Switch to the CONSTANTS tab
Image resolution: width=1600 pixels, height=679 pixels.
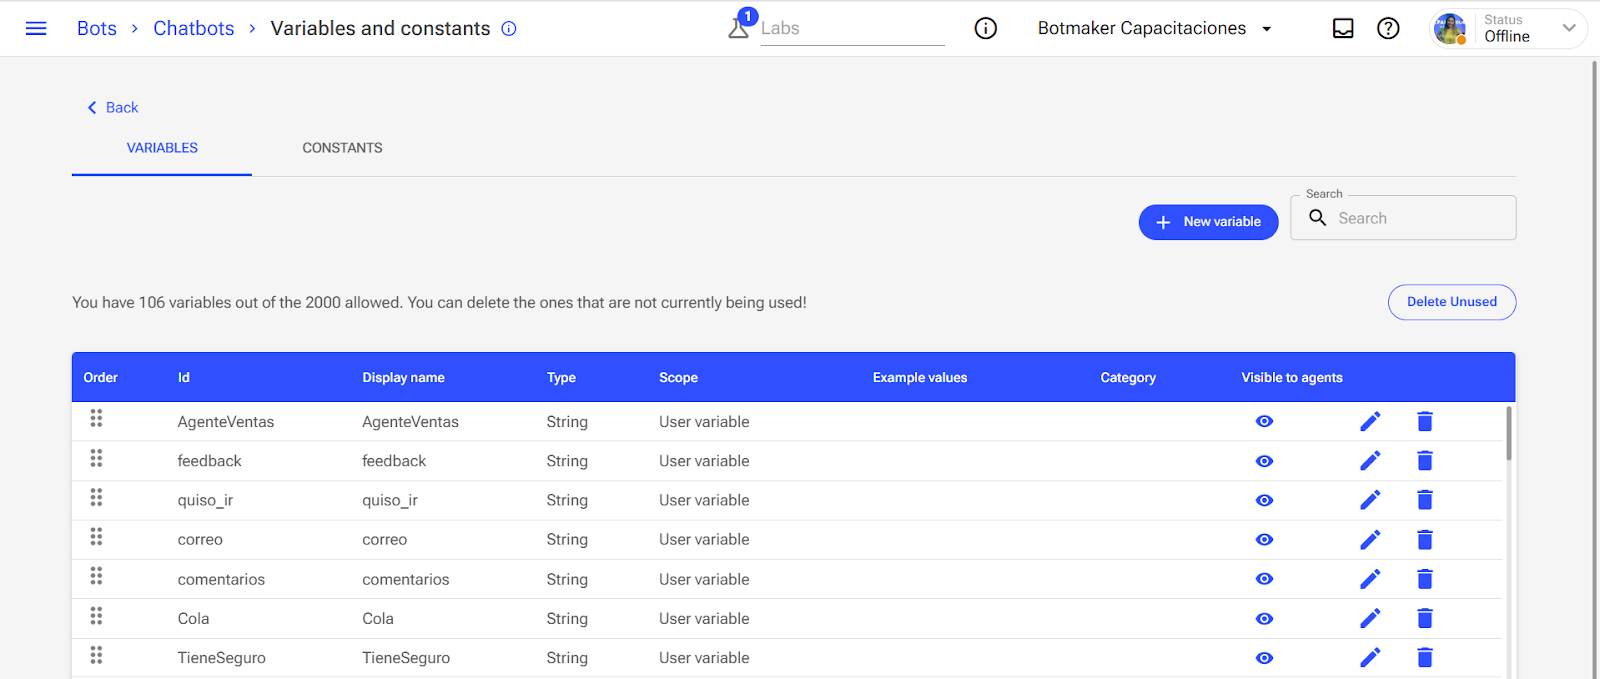342,148
